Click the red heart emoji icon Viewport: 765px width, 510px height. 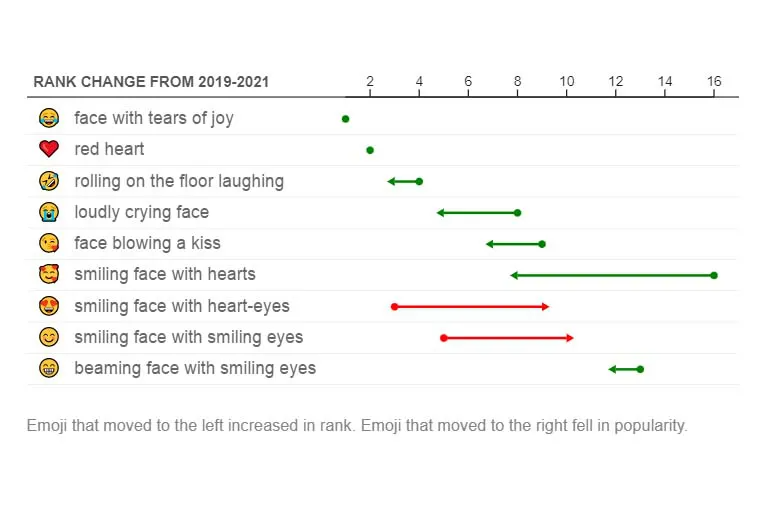point(48,149)
